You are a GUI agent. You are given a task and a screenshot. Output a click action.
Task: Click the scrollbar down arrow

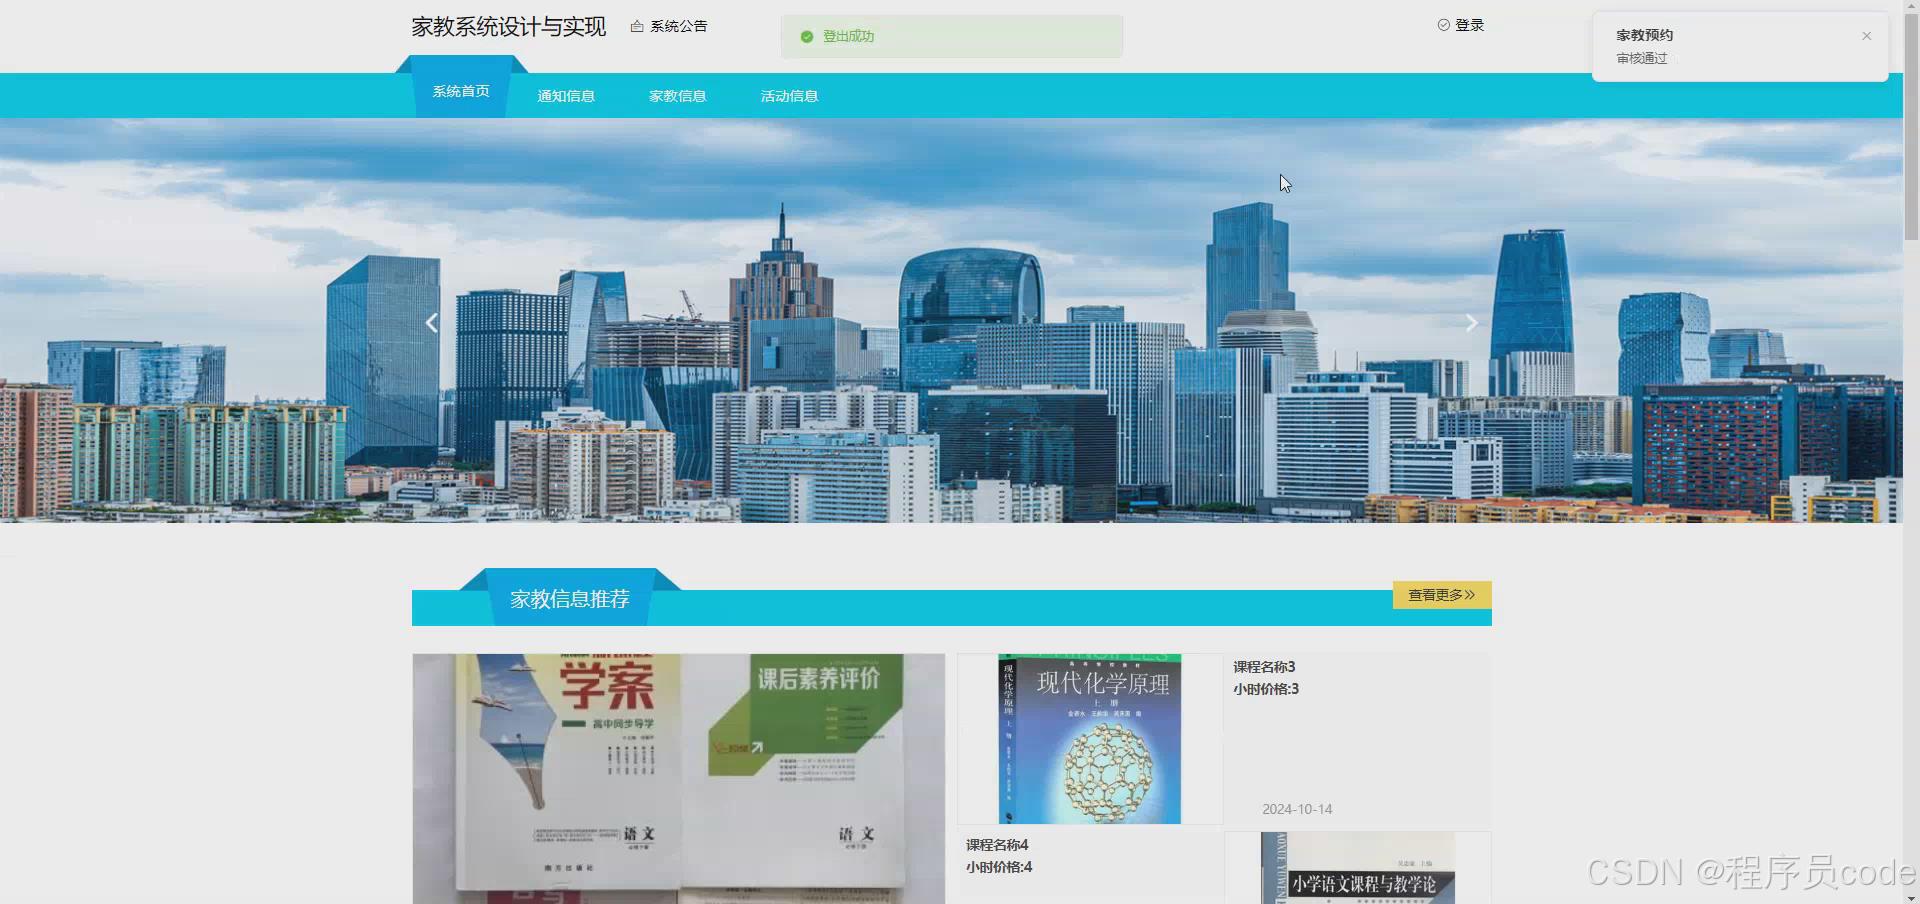1911,896
